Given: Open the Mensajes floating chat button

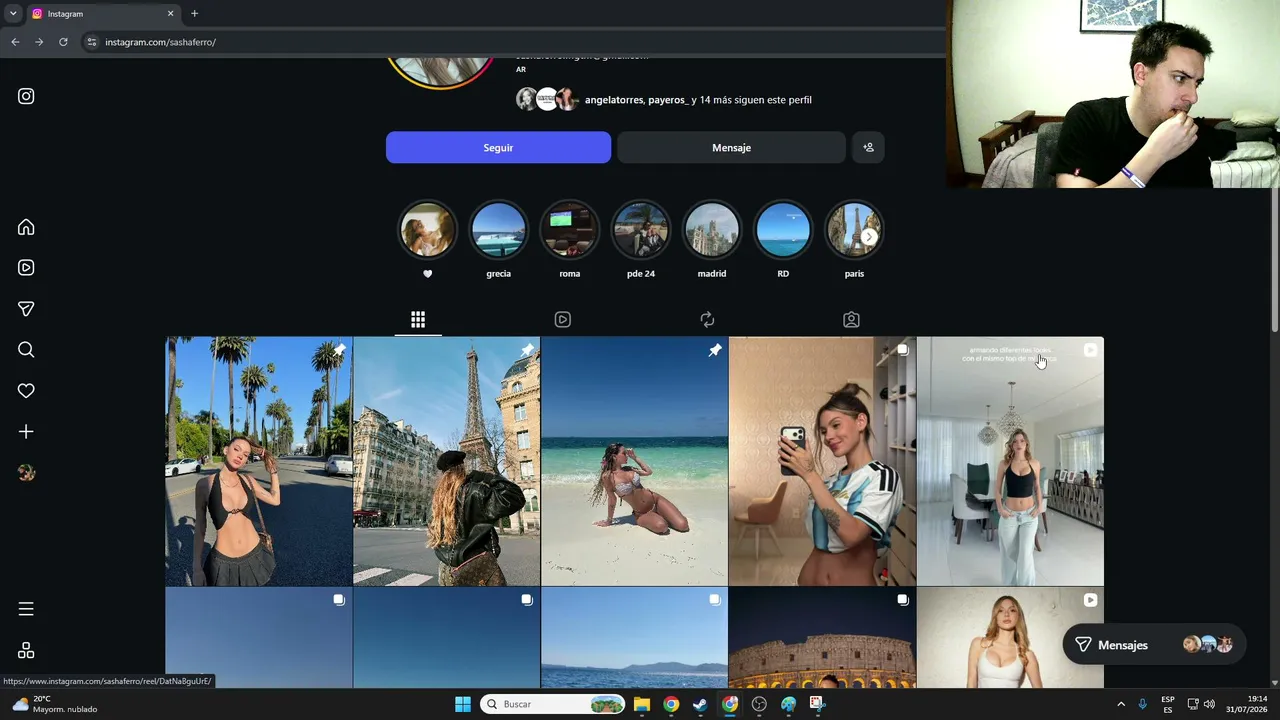Looking at the screenshot, I should (1154, 645).
